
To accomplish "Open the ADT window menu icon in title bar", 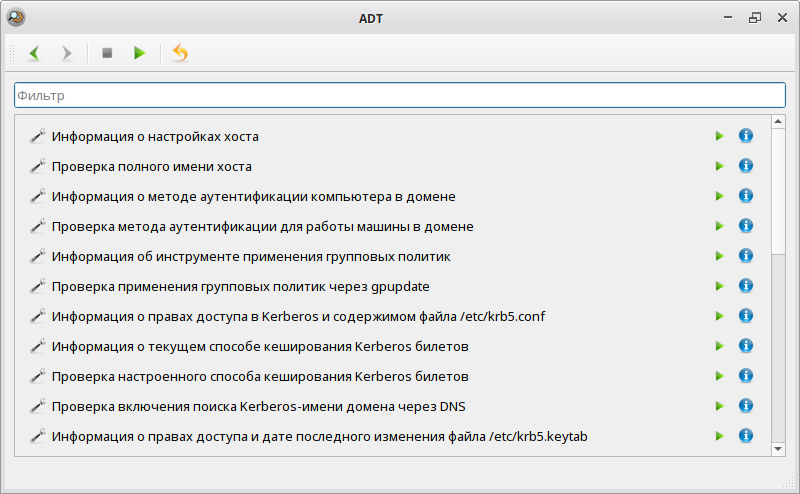I will pos(16,17).
